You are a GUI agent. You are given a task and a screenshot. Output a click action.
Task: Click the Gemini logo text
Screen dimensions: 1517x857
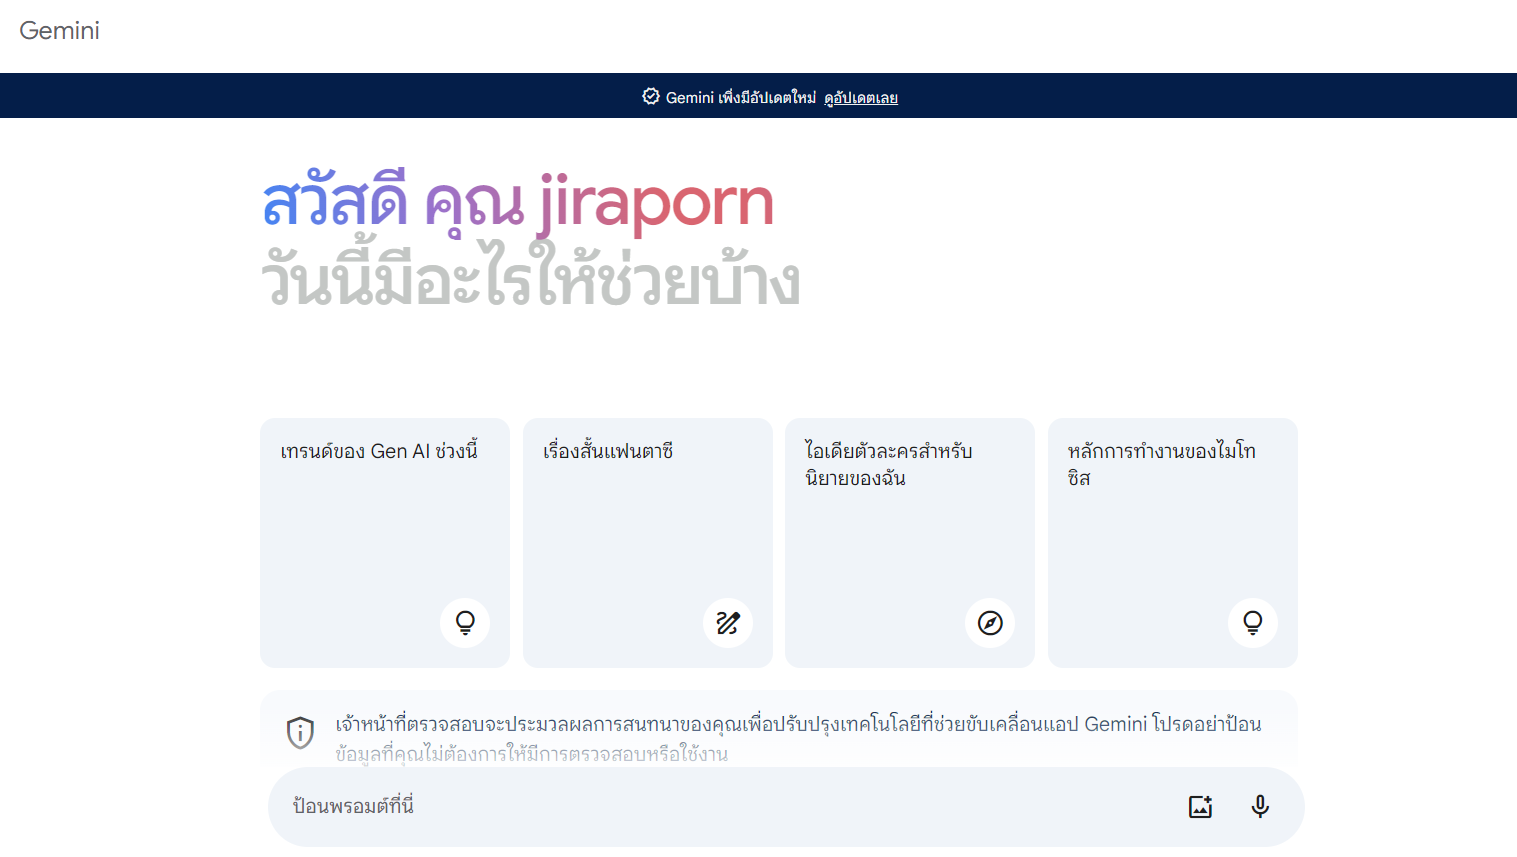click(x=59, y=31)
